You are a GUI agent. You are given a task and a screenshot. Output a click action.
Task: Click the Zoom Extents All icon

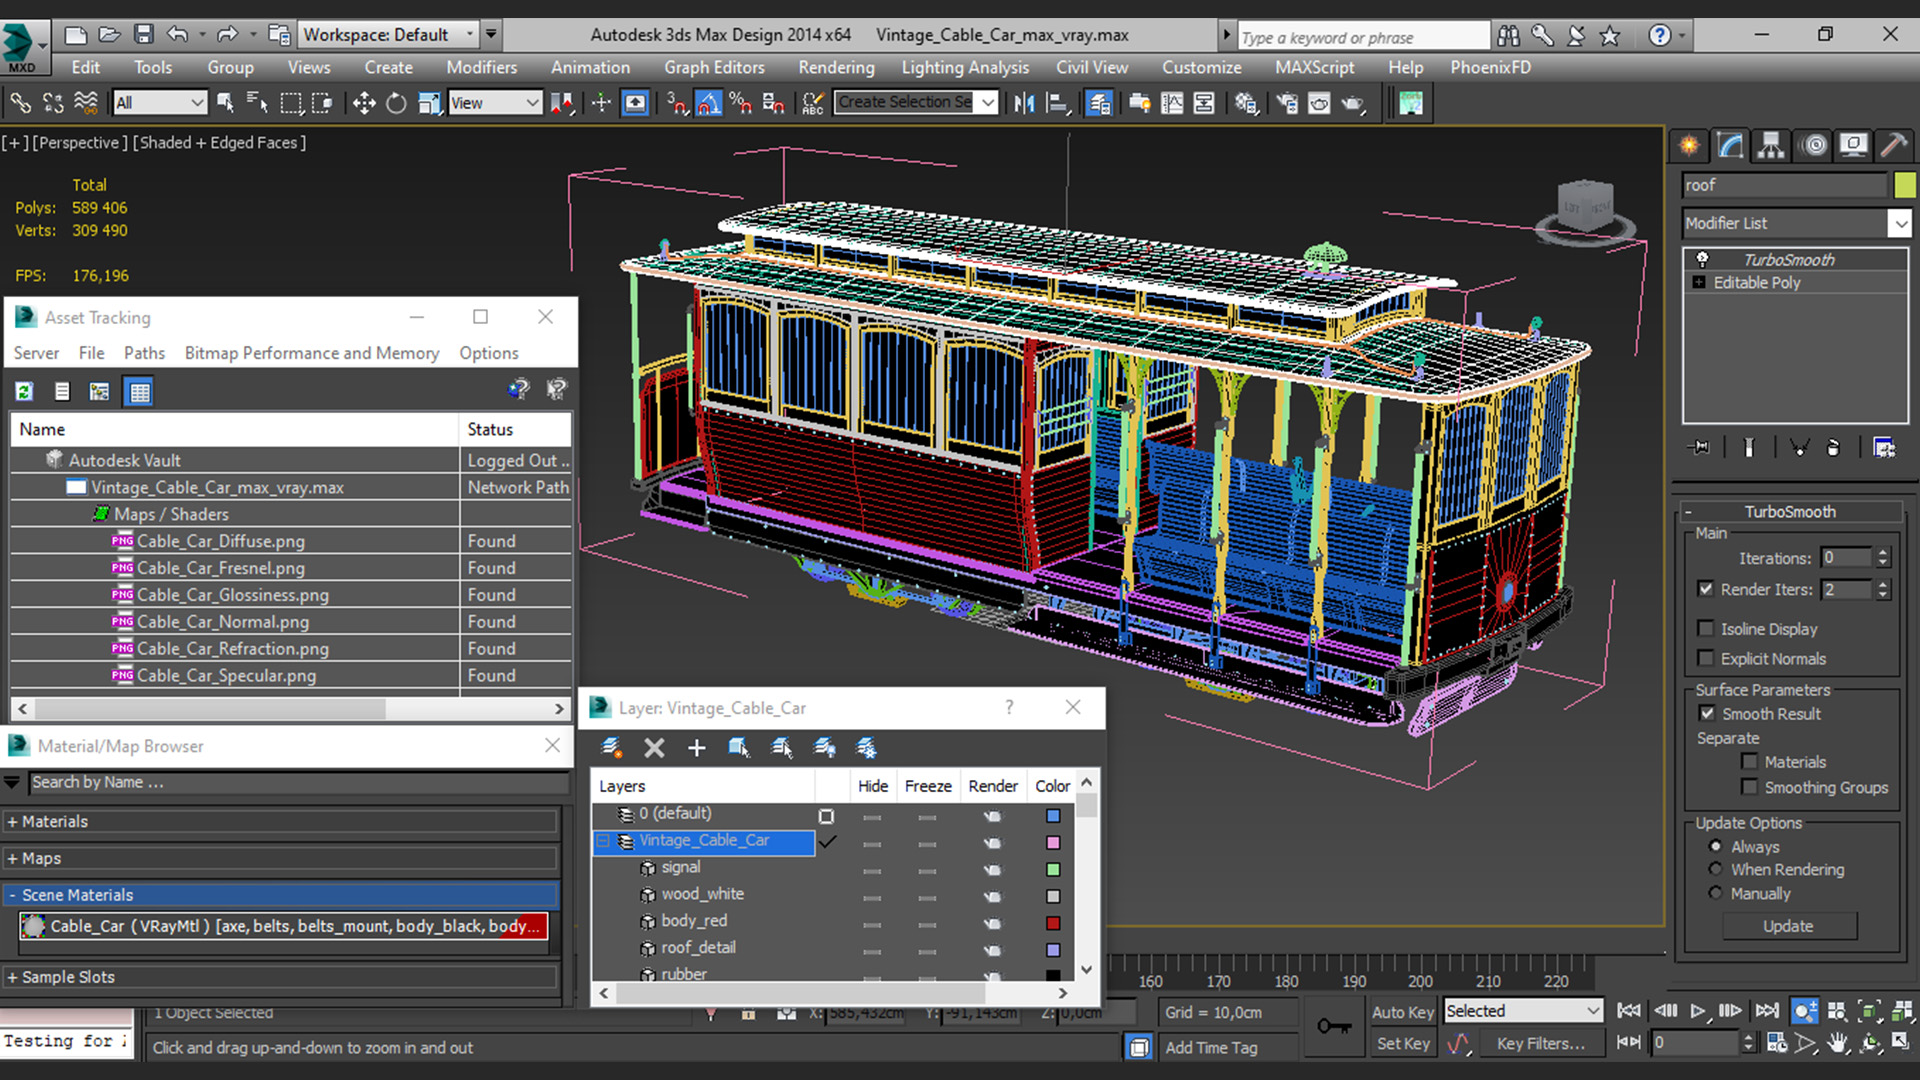1903,1012
